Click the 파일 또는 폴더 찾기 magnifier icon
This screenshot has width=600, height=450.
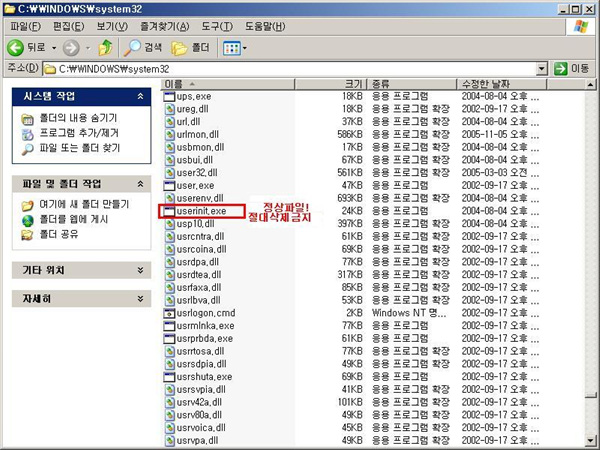[28, 149]
